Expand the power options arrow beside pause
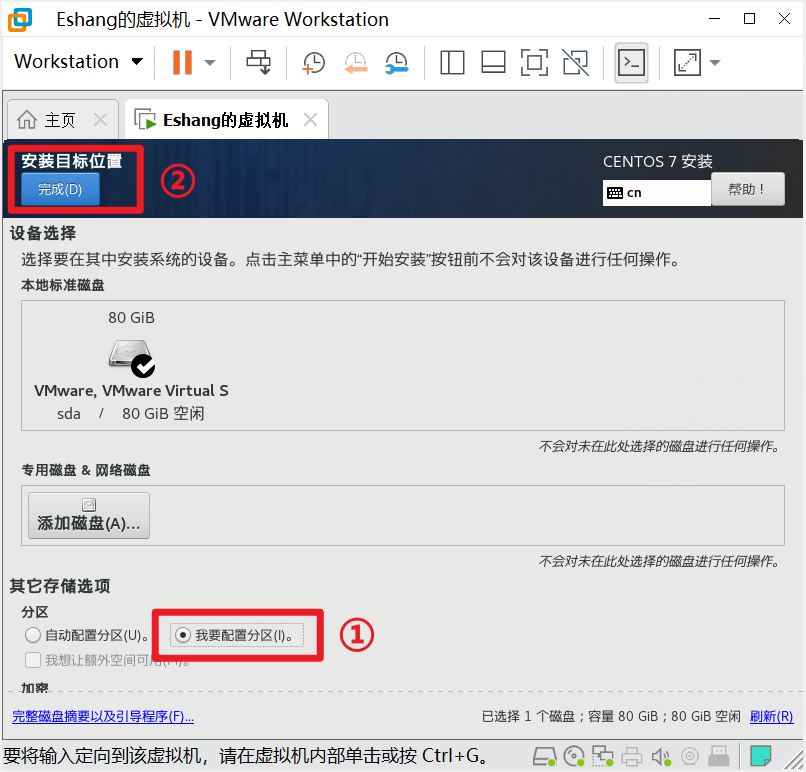This screenshot has width=806, height=772. 209,63
